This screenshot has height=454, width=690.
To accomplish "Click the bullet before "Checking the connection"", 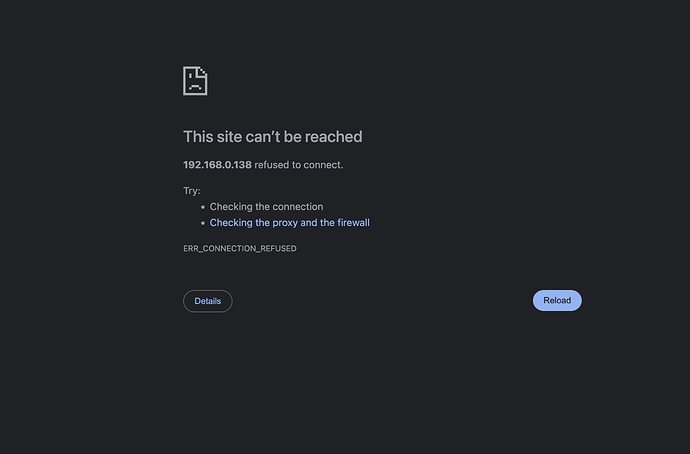I will point(203,207).
